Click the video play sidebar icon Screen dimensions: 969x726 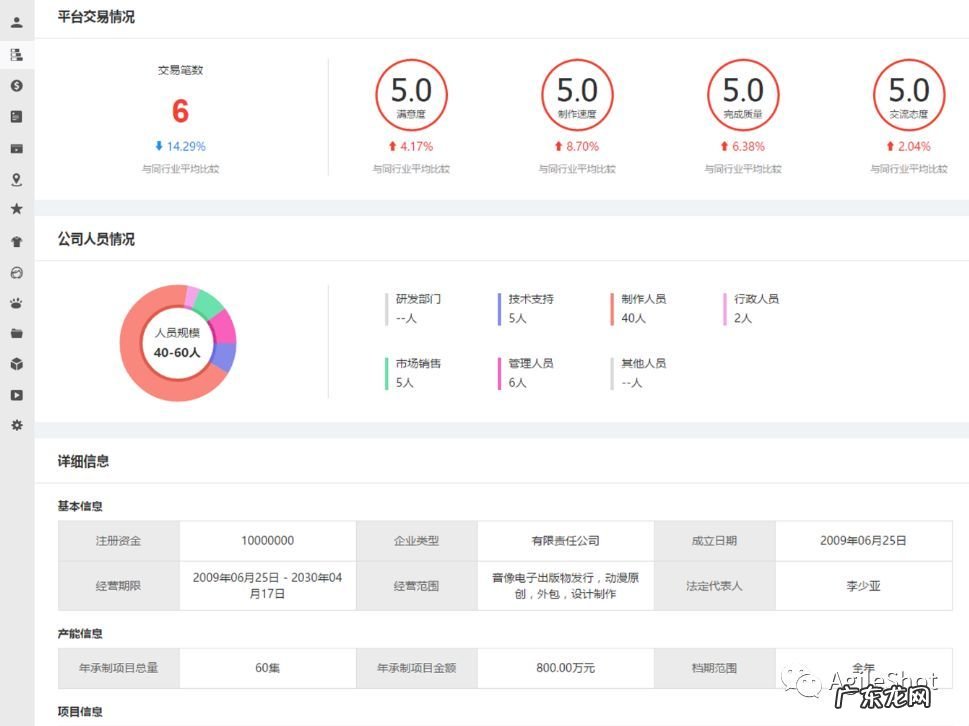(16, 395)
